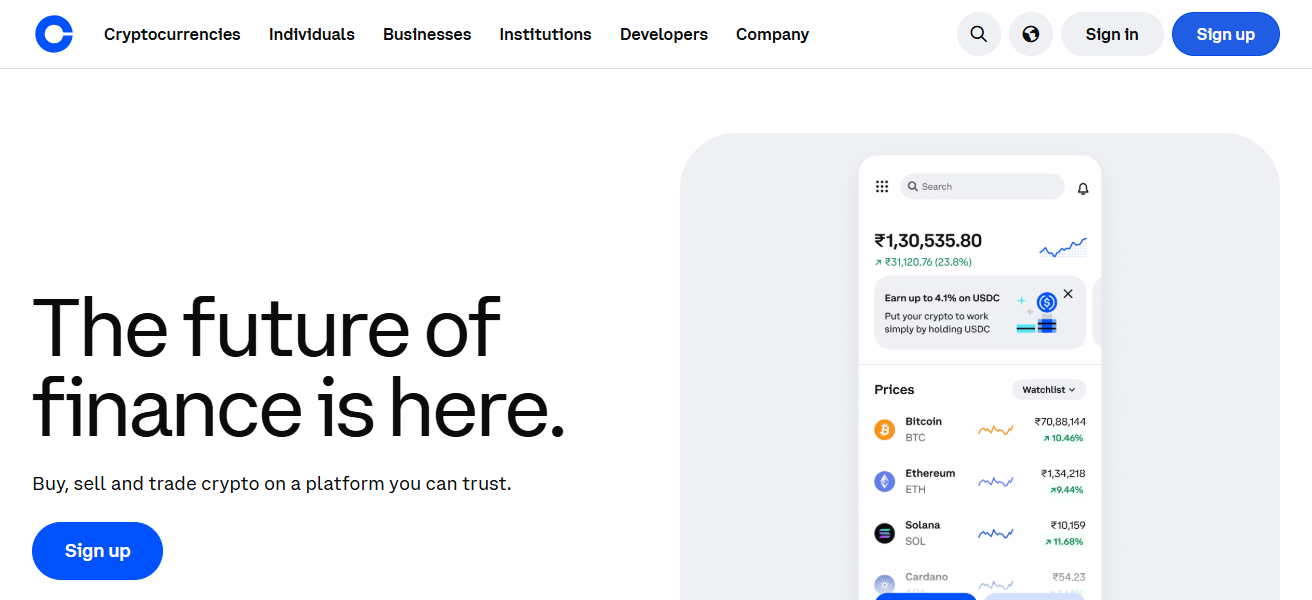The height and width of the screenshot is (600, 1312).
Task: Open the search magnifying glass icon
Action: coord(978,33)
